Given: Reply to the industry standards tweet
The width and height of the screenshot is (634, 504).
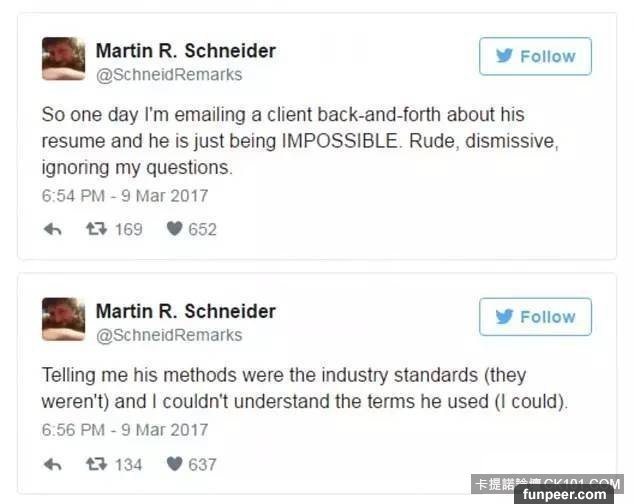Looking at the screenshot, I should point(53,464).
